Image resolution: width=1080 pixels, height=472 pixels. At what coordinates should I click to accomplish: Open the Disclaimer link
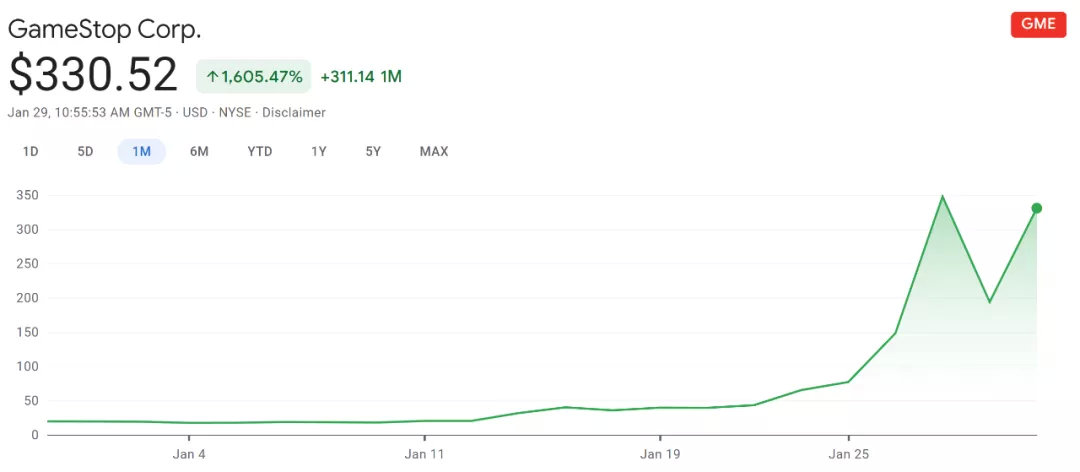294,112
